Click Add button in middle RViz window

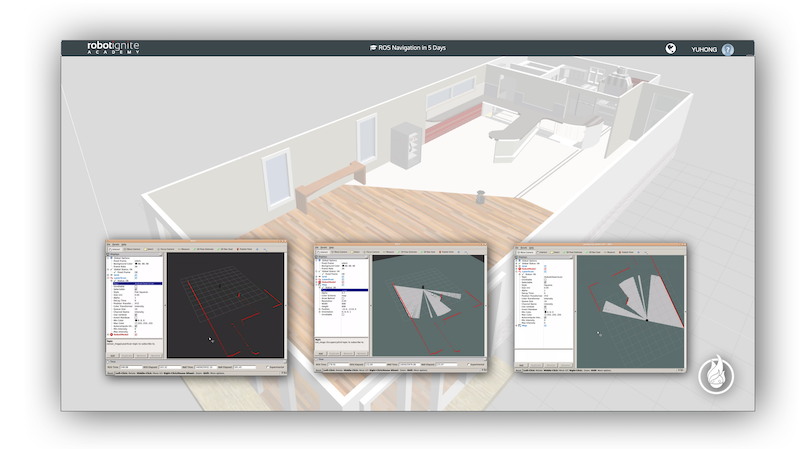320,354
